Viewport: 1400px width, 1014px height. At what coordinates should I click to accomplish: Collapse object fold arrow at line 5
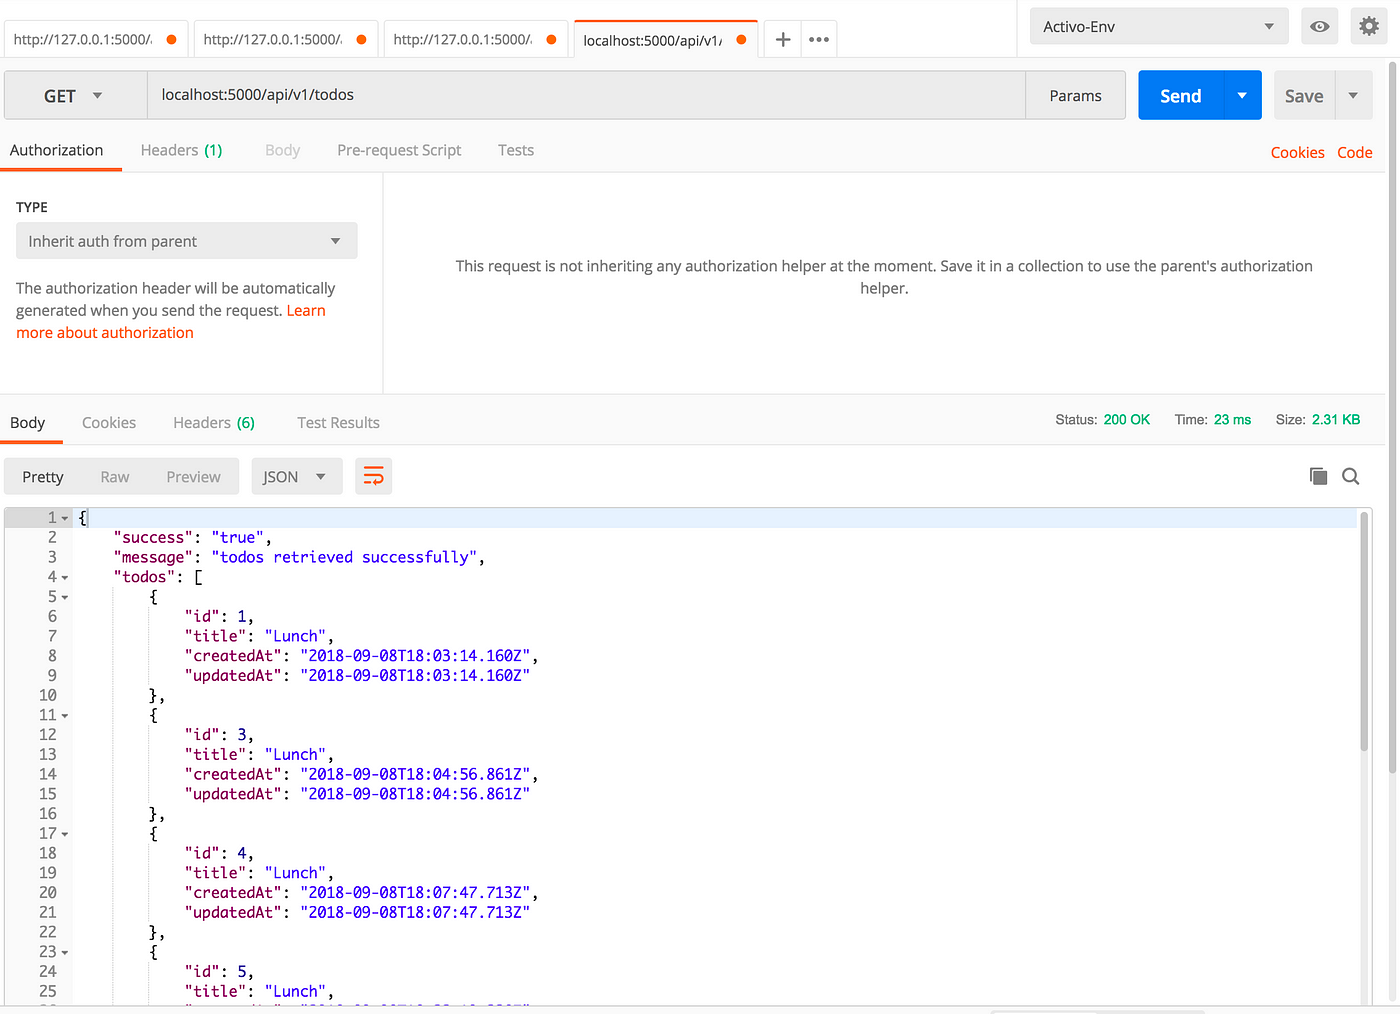click(65, 597)
